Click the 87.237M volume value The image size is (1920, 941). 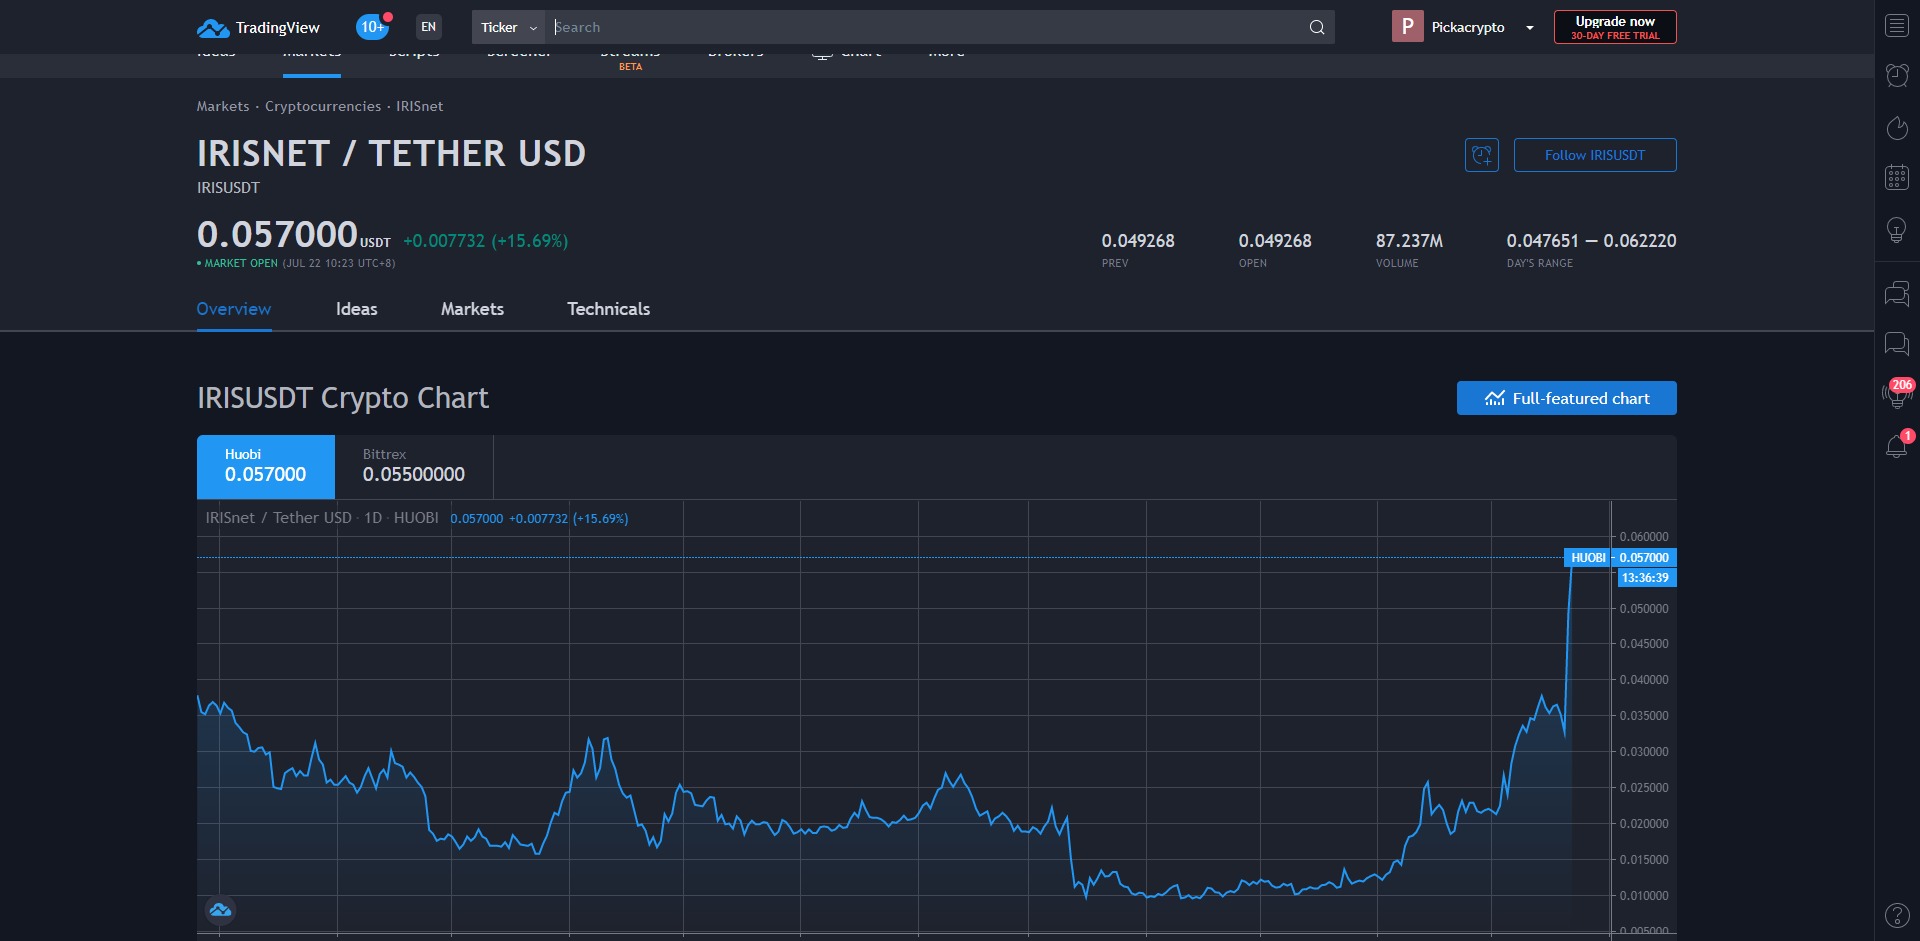pos(1409,241)
